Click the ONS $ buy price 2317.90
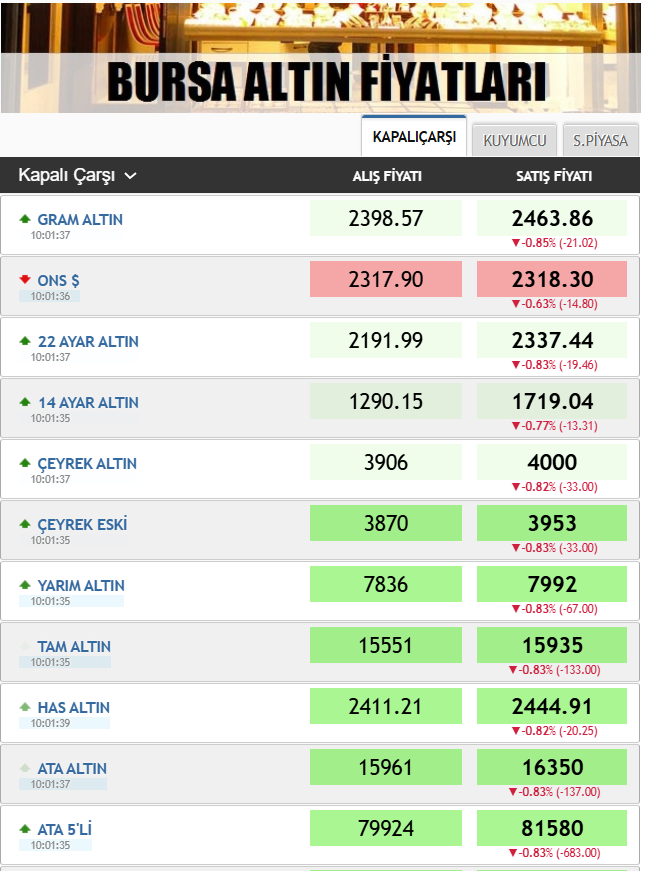Viewport: 645px width, 871px height. pyautogui.click(x=386, y=280)
